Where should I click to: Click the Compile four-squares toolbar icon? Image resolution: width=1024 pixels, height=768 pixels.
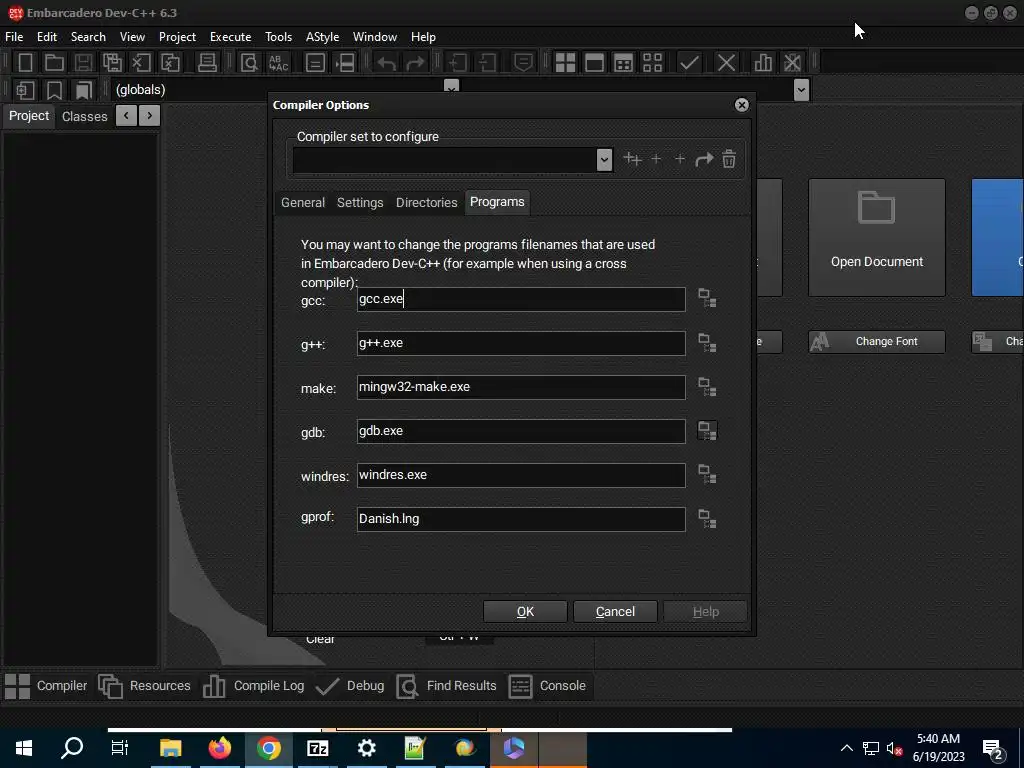coord(565,63)
